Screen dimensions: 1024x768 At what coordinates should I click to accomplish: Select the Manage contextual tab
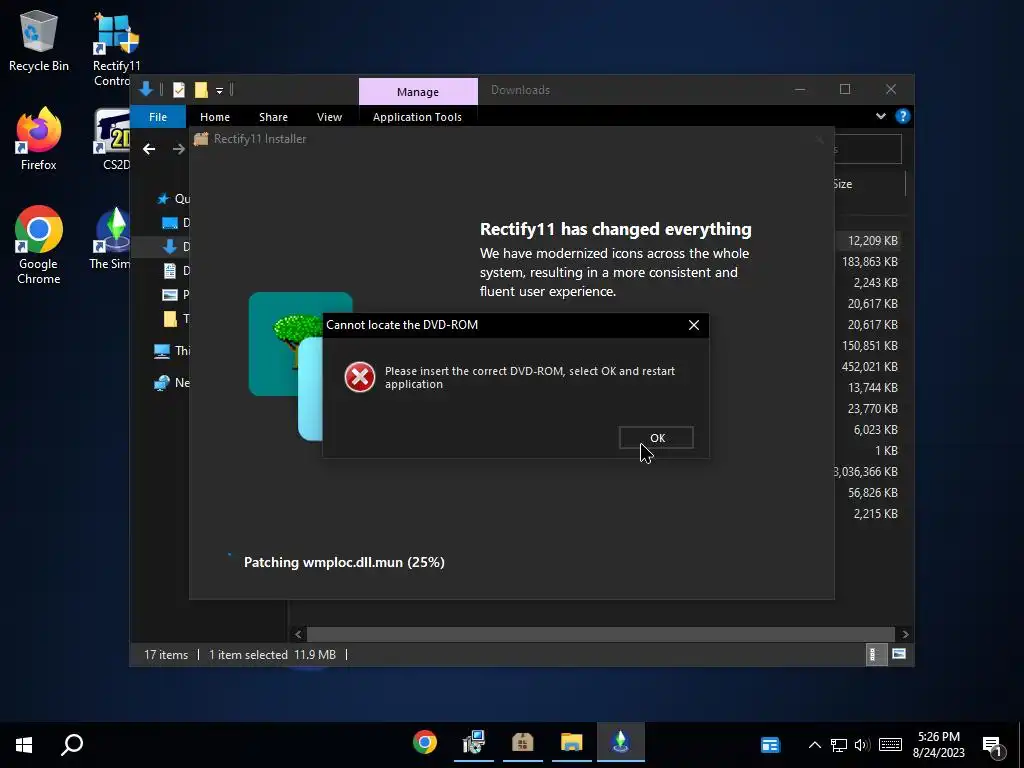(418, 92)
